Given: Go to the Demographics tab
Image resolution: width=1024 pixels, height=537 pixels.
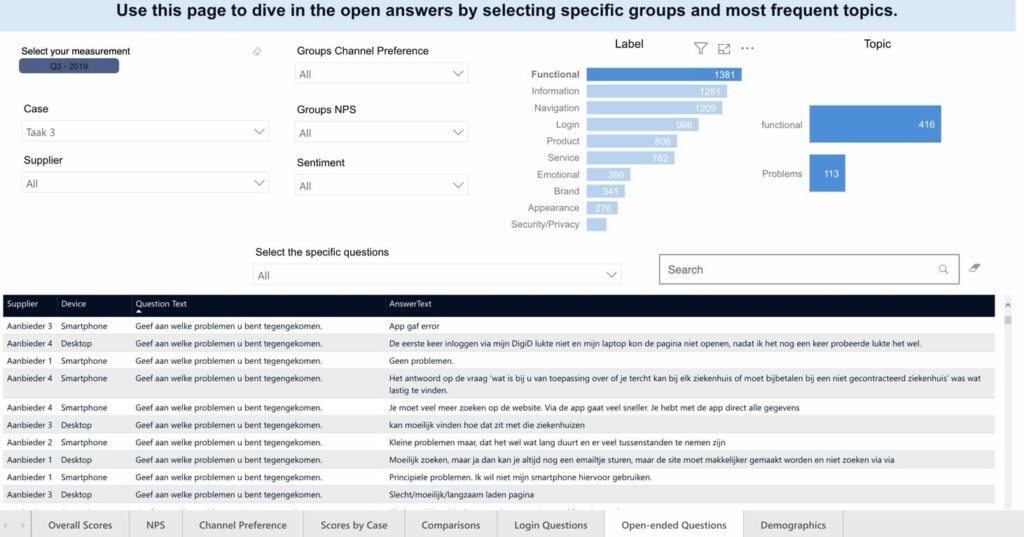Looking at the screenshot, I should 793,525.
